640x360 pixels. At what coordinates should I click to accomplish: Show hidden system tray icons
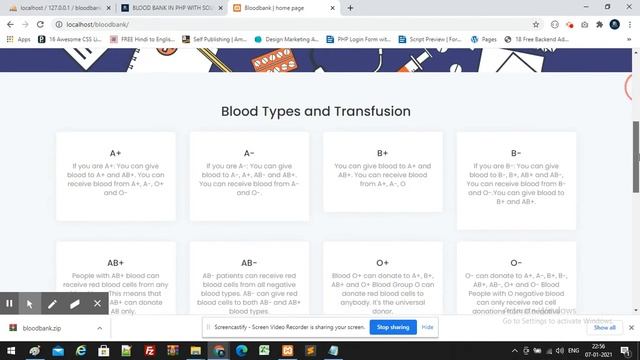[515, 351]
